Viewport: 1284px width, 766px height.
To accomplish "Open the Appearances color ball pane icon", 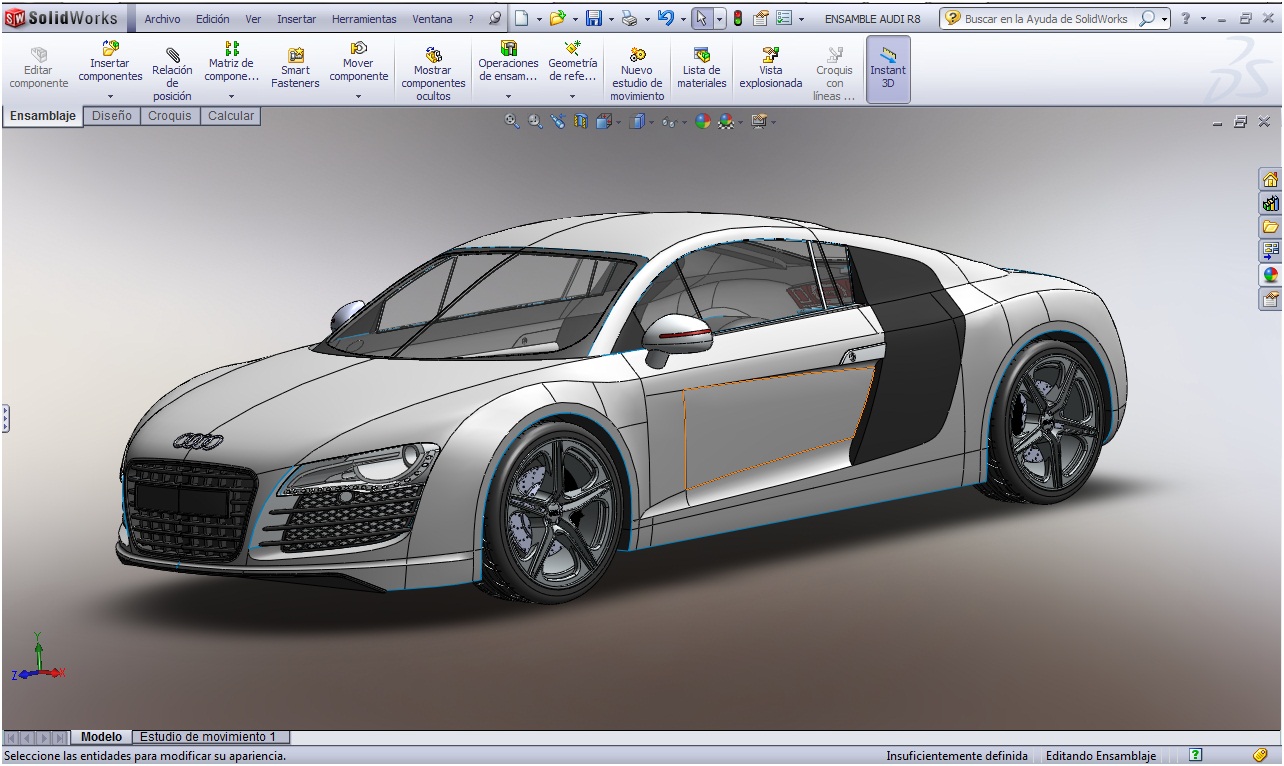I will [1270, 275].
